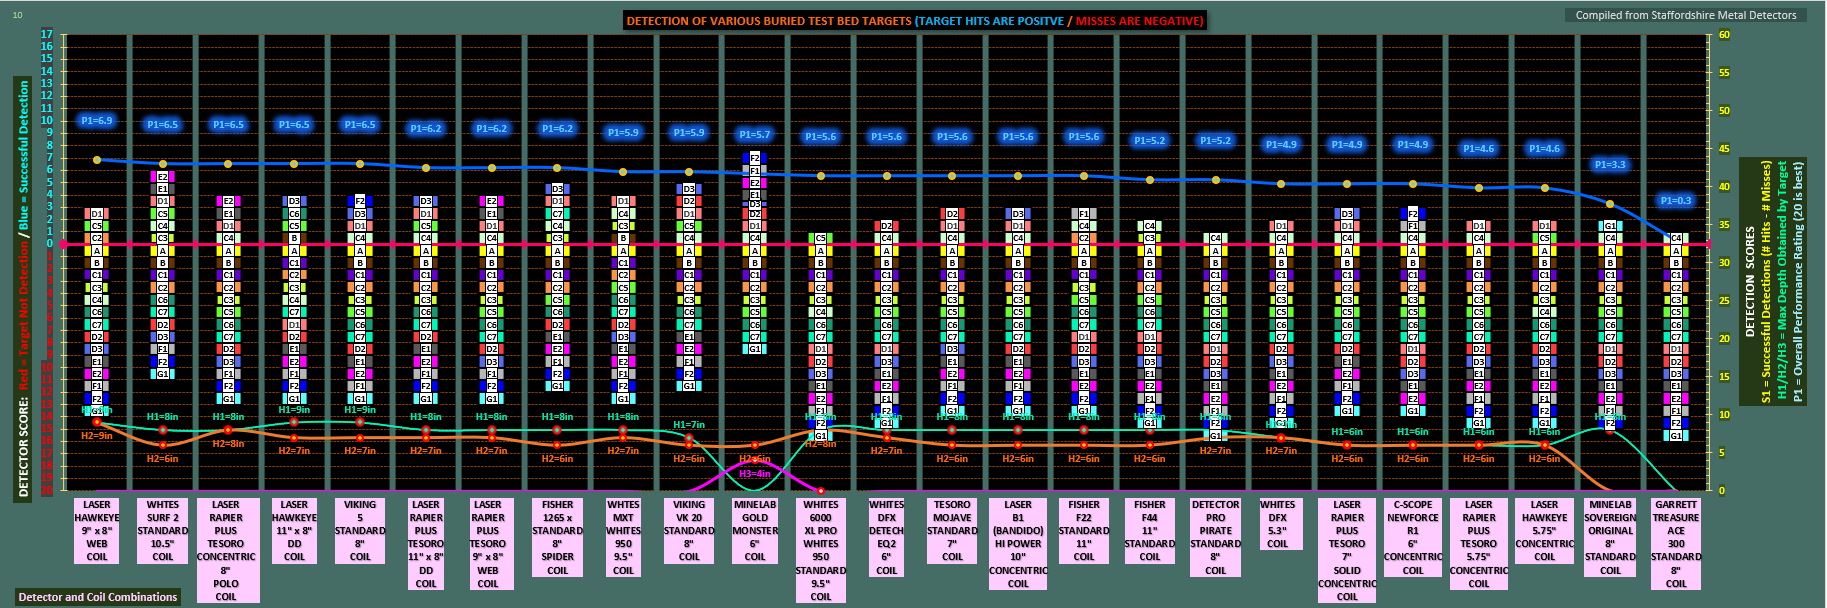Select the 'Compiled from Staffordshire Metal Detectors' credit box
The height and width of the screenshot is (608, 1827).
pyautogui.click(x=1685, y=15)
